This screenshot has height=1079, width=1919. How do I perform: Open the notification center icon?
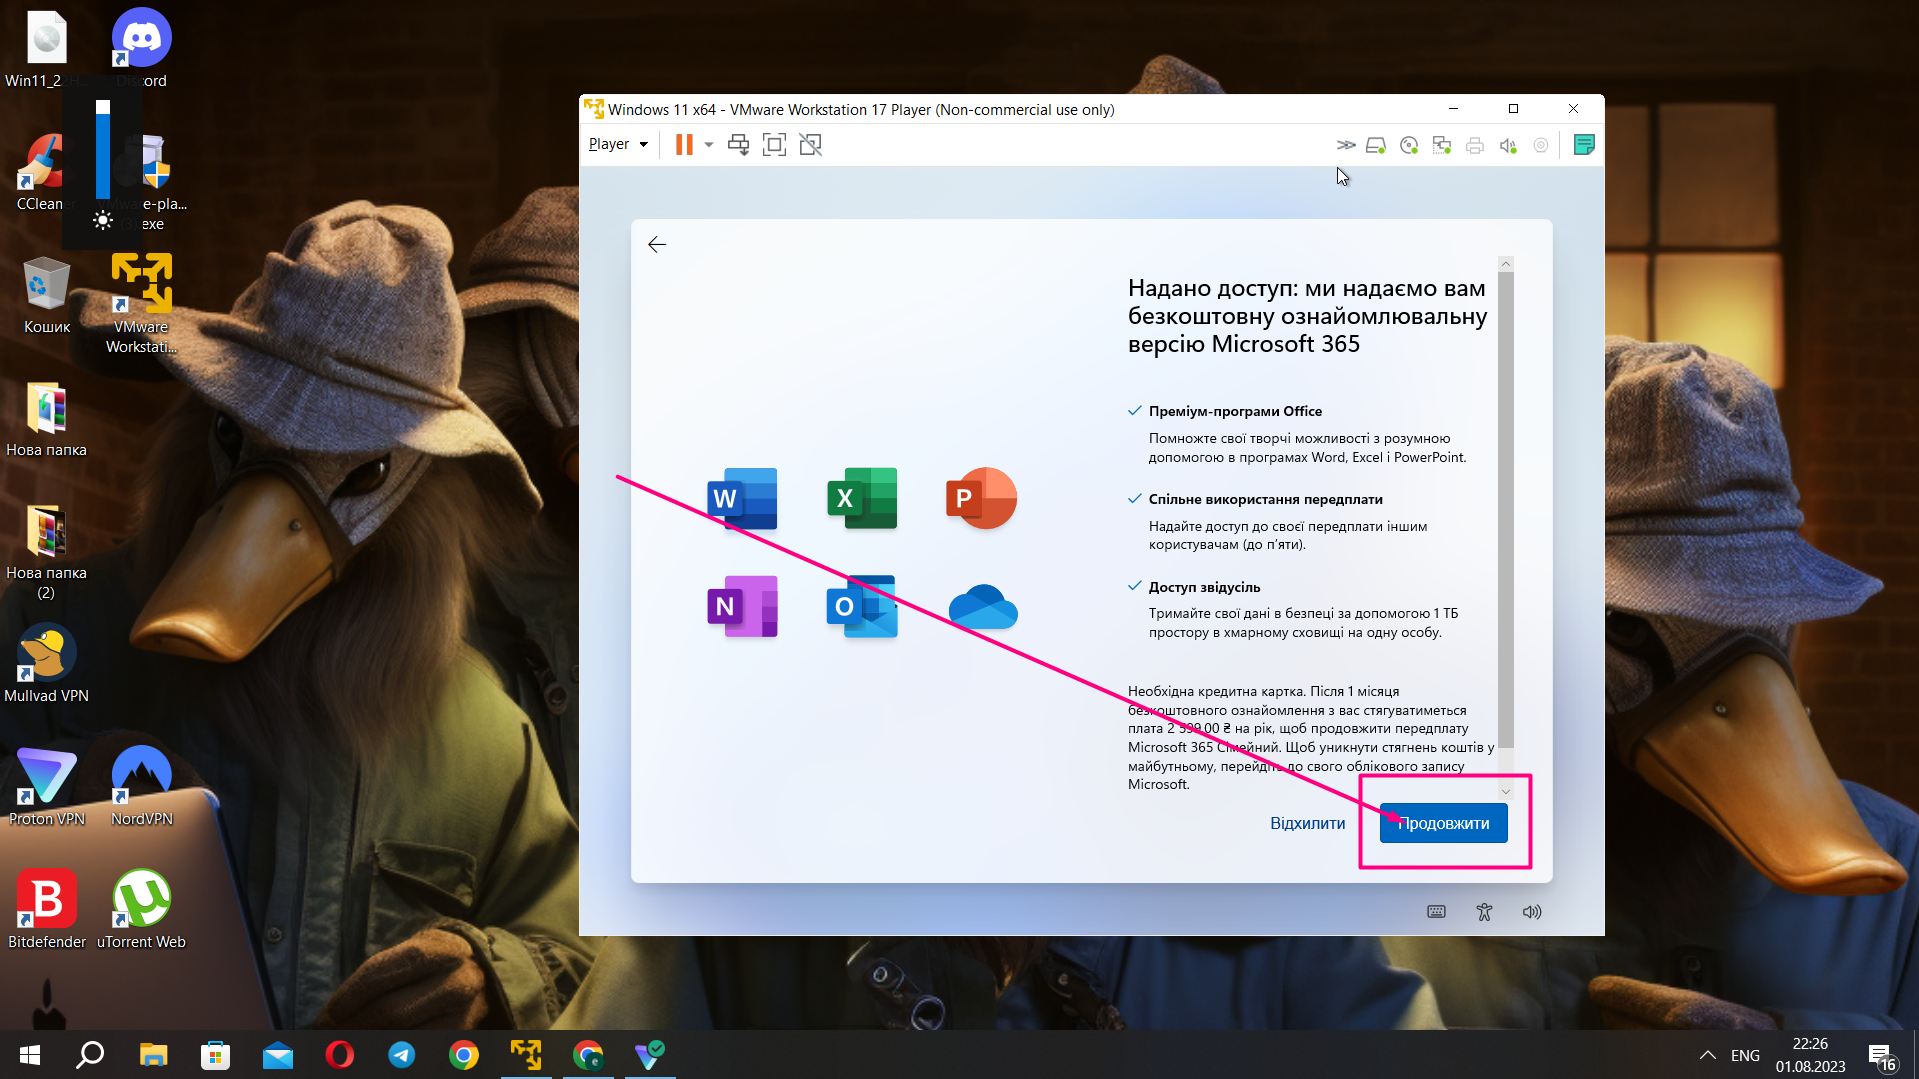click(1881, 1056)
